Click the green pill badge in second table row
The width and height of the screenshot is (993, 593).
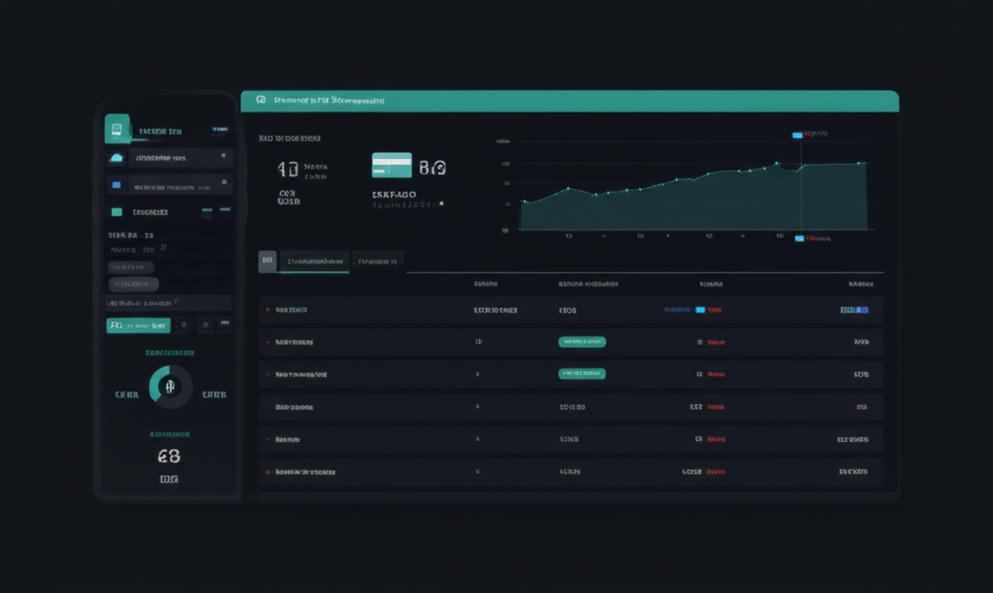point(582,342)
